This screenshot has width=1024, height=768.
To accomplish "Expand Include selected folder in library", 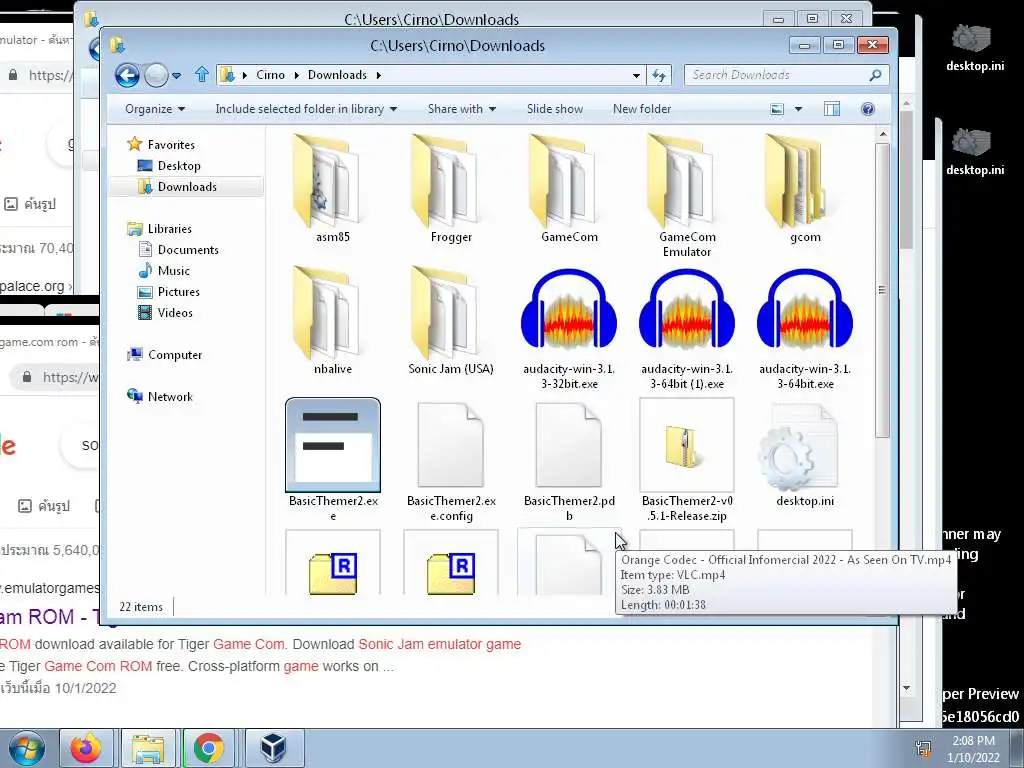I will pos(306,109).
